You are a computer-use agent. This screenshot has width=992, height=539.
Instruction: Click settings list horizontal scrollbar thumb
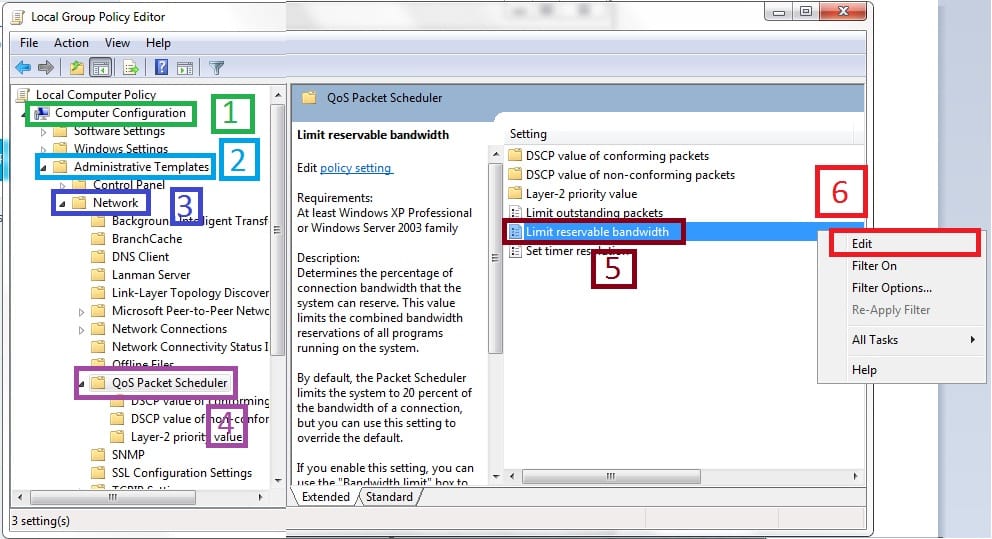(611, 476)
